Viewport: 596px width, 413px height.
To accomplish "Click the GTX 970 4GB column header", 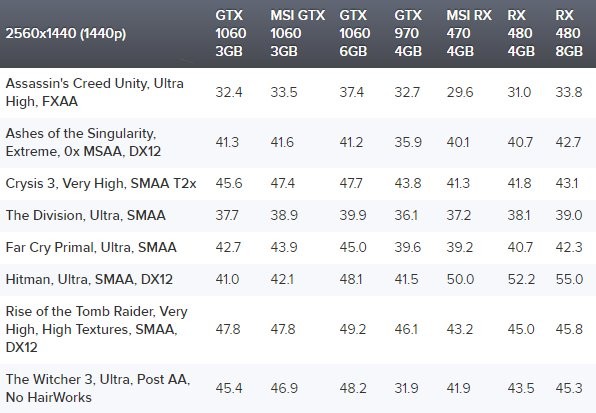I will pyautogui.click(x=408, y=33).
